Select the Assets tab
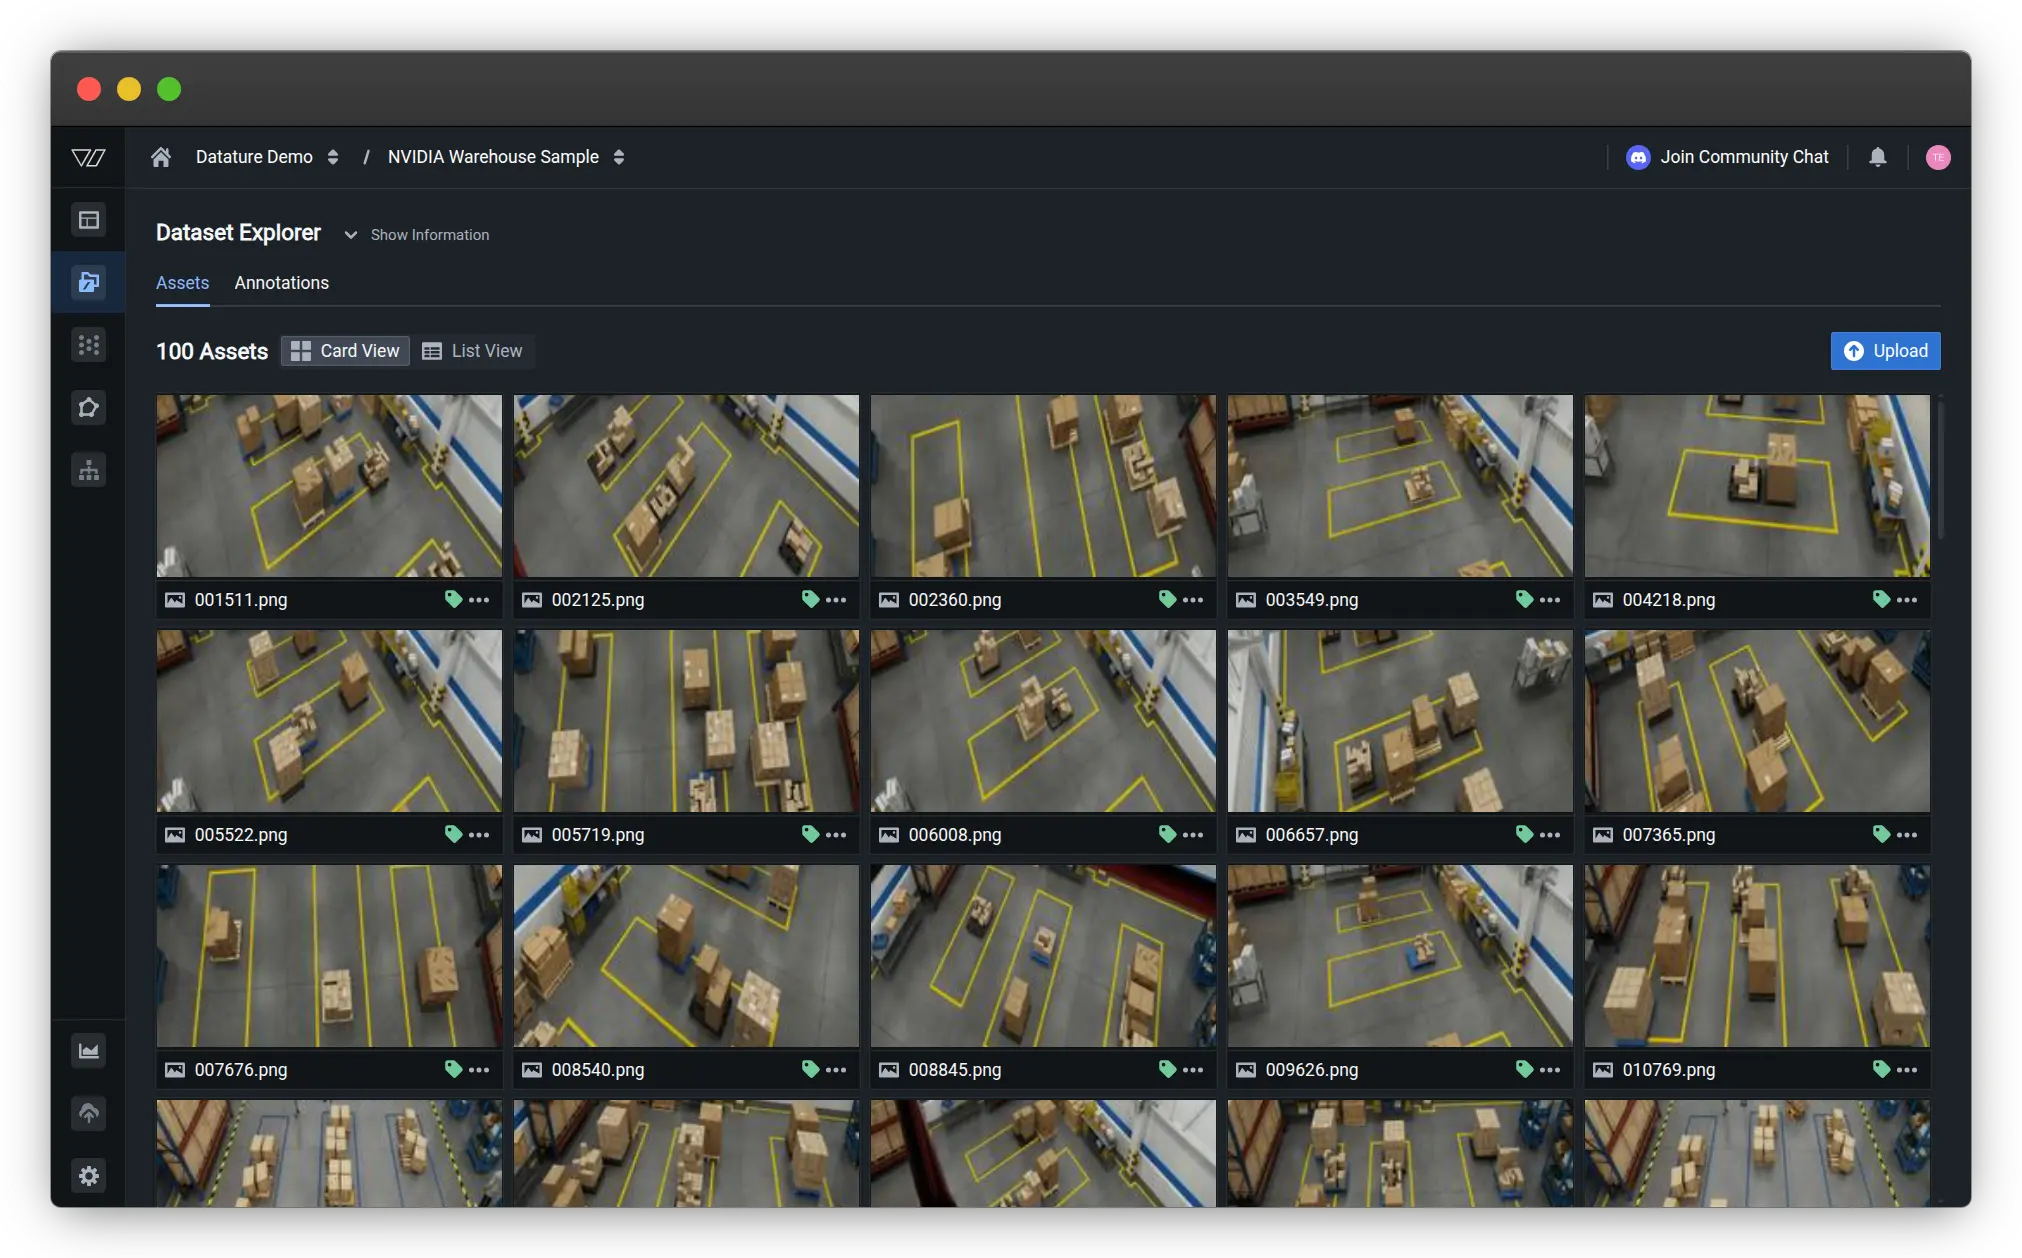Viewport: 2022px width, 1258px height. [182, 283]
